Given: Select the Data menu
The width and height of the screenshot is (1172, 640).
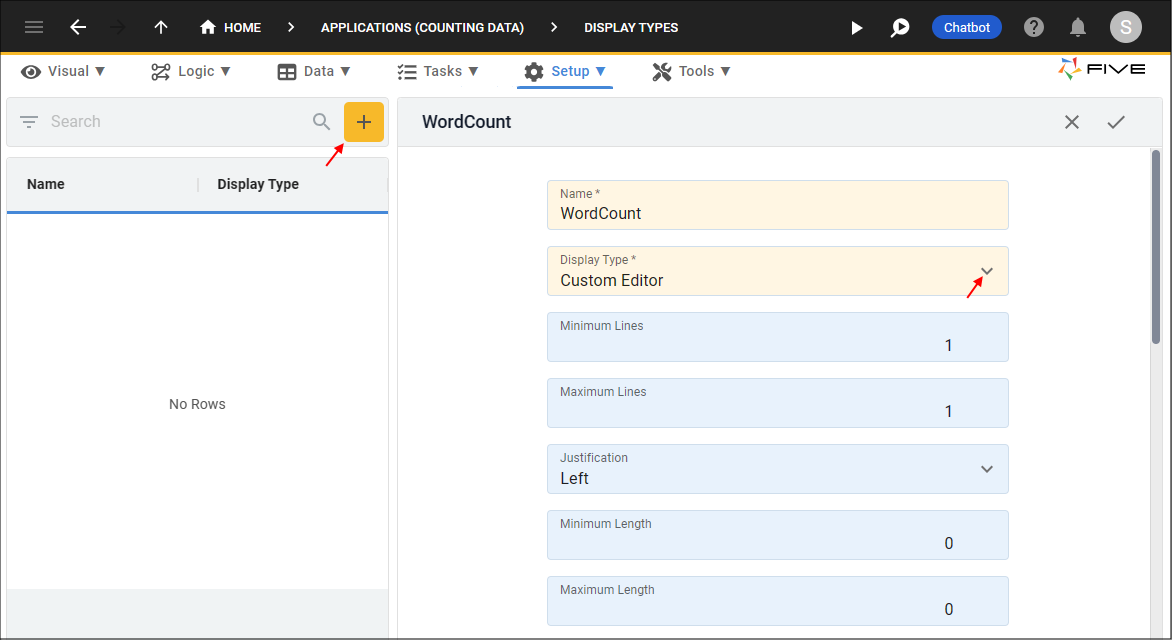Looking at the screenshot, I should coord(314,71).
